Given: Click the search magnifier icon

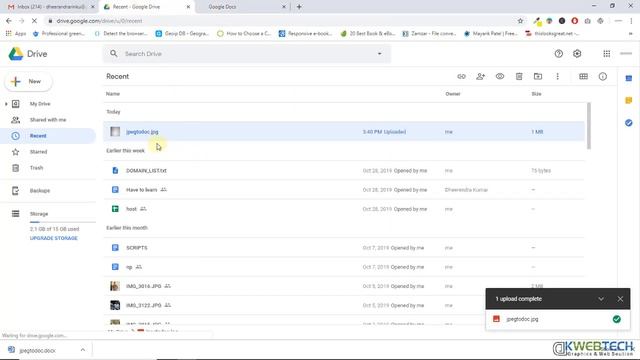Looking at the screenshot, I should click(113, 53).
